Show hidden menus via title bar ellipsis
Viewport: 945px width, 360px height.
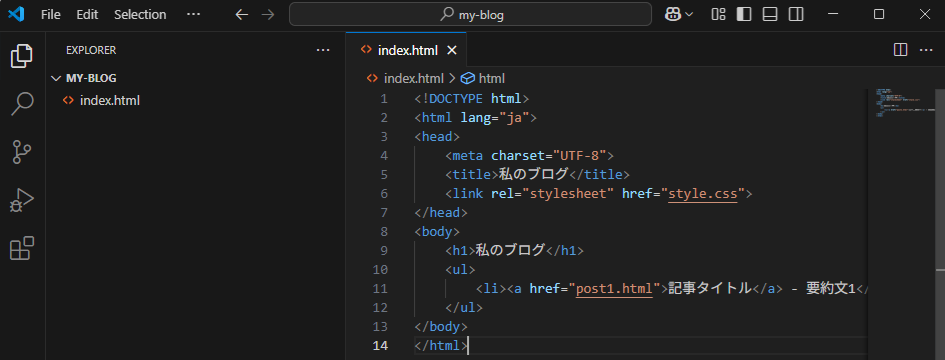[x=193, y=14]
